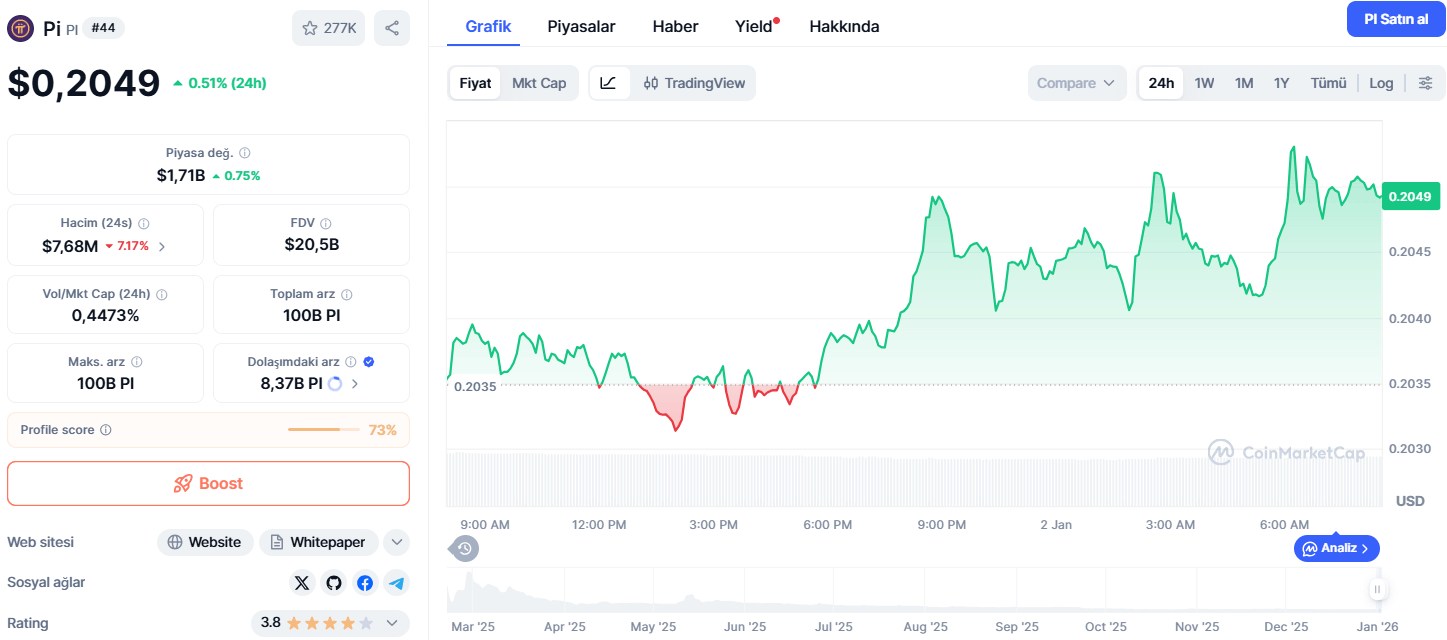
Task: Click the share icon button
Action: click(x=392, y=28)
